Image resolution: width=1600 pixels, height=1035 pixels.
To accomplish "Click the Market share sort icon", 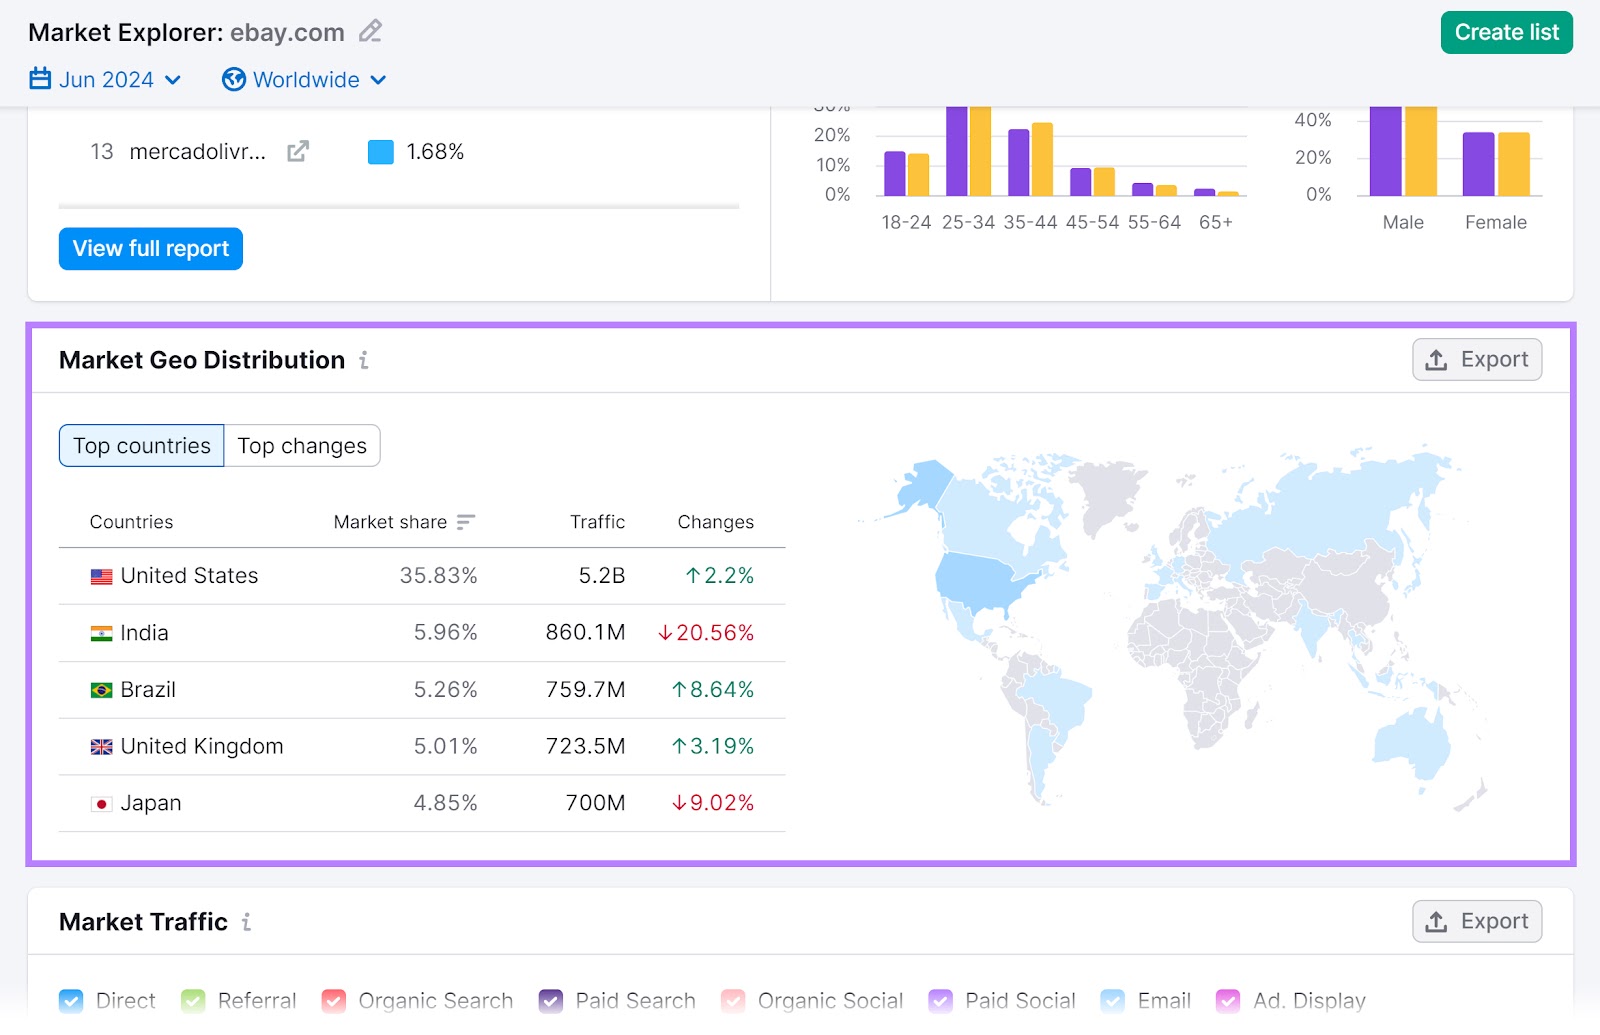I will point(465,522).
